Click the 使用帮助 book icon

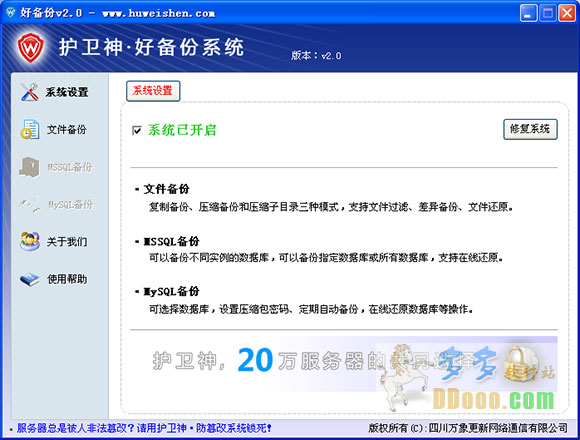pos(30,279)
